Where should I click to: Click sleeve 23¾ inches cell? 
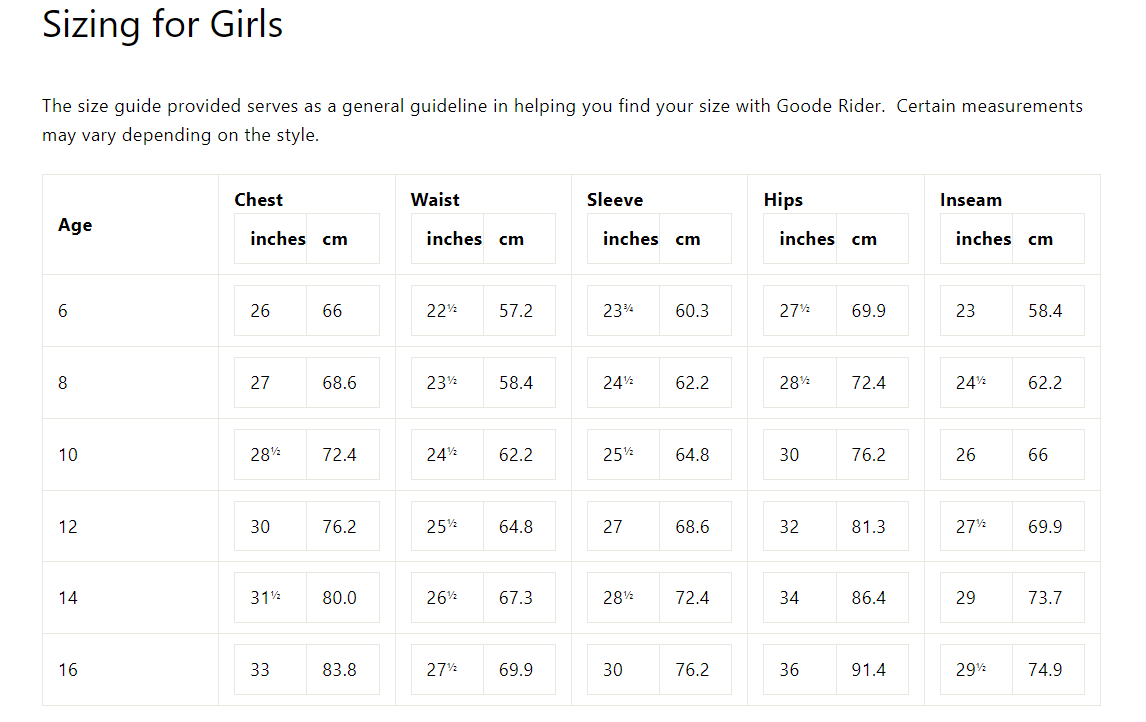623,311
